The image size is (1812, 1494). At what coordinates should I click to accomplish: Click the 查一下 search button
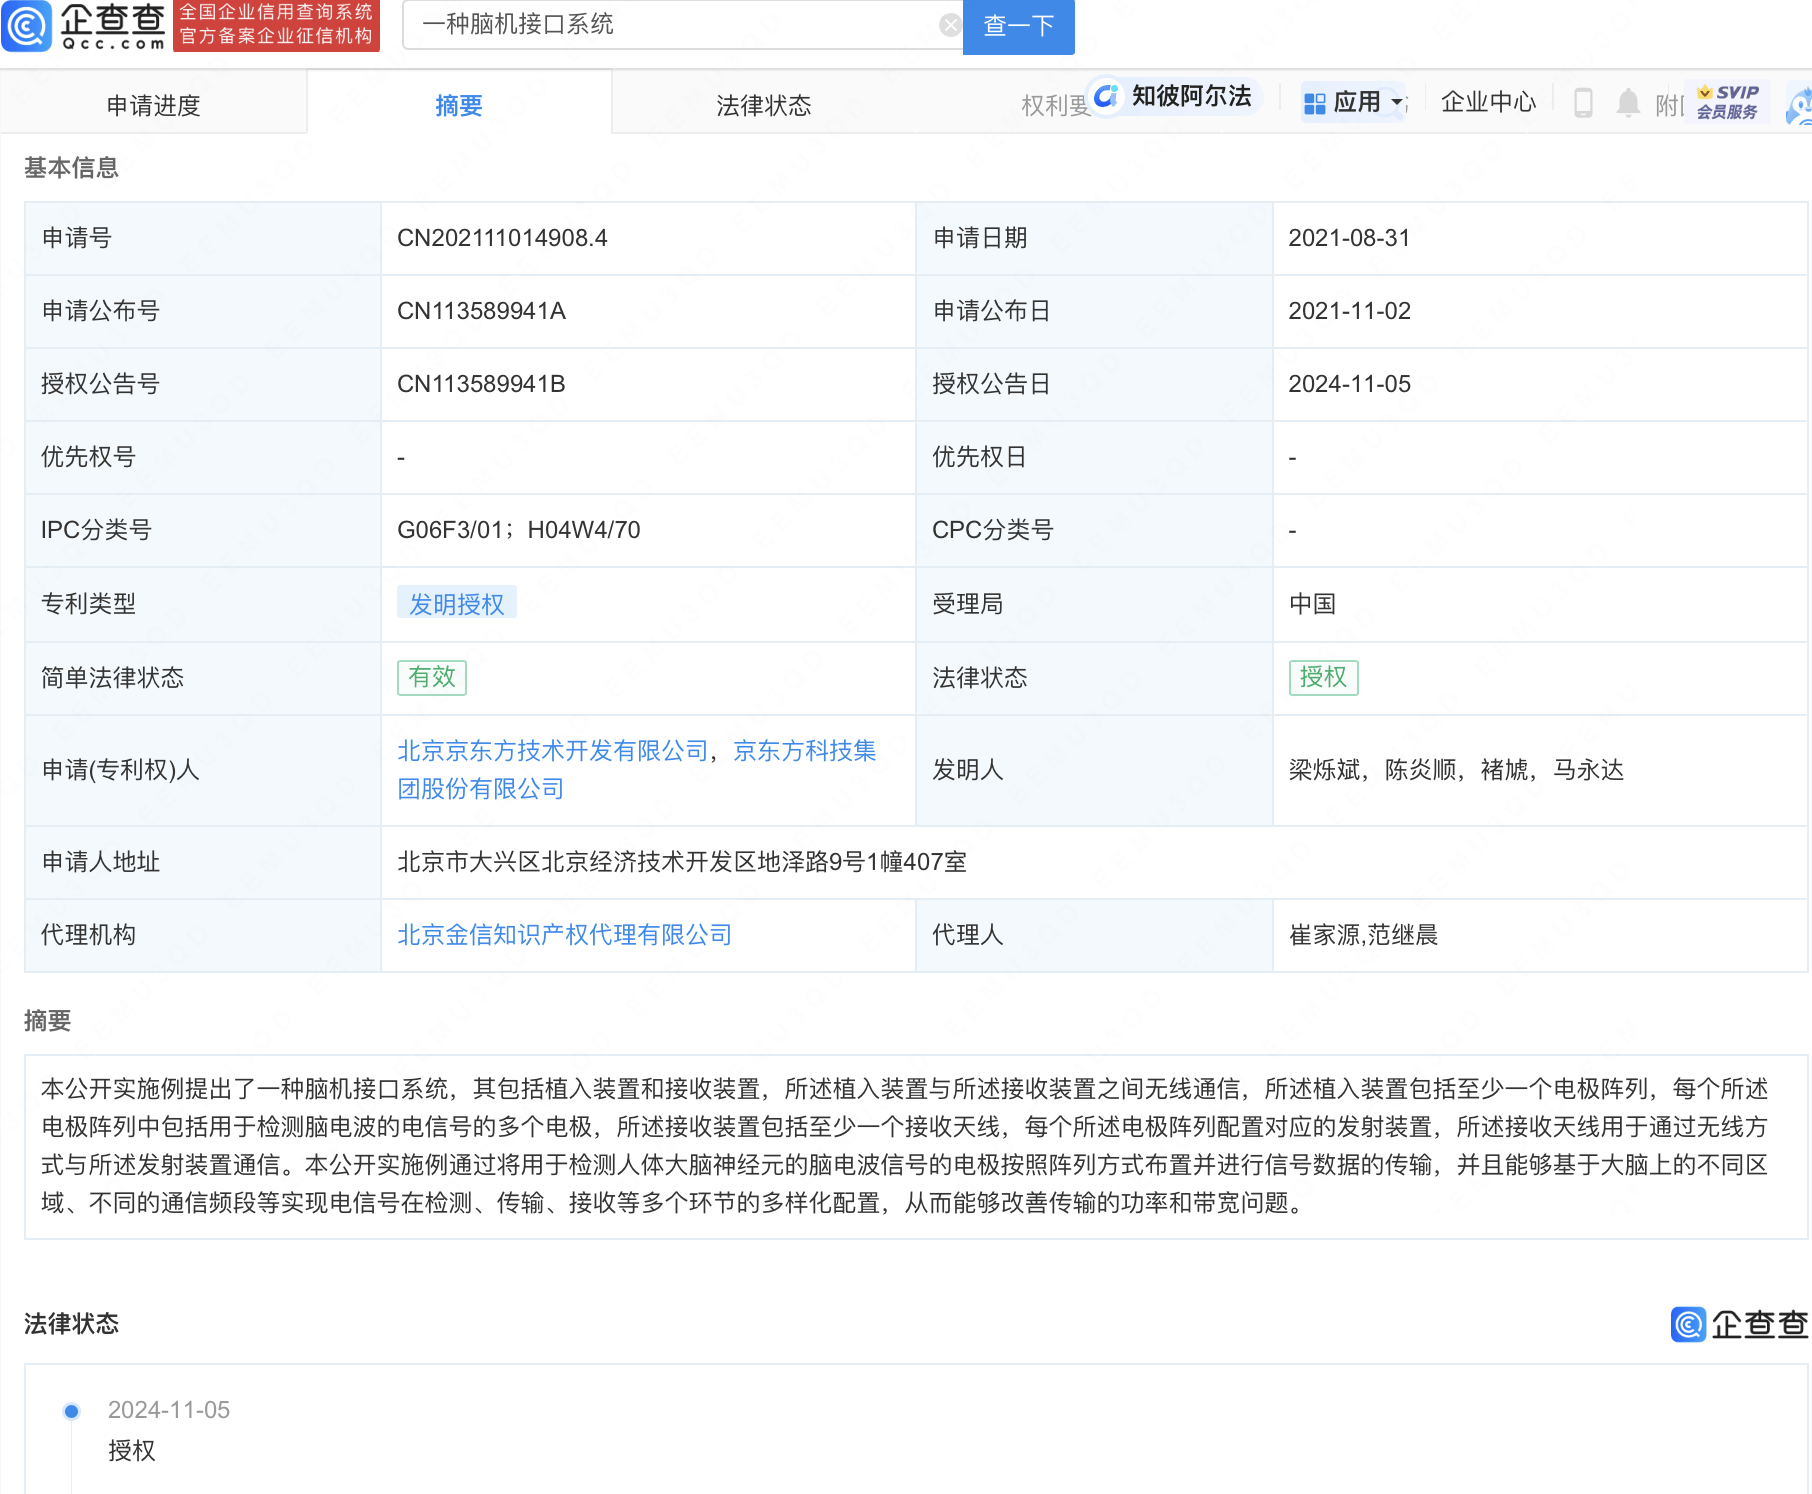1018,26
